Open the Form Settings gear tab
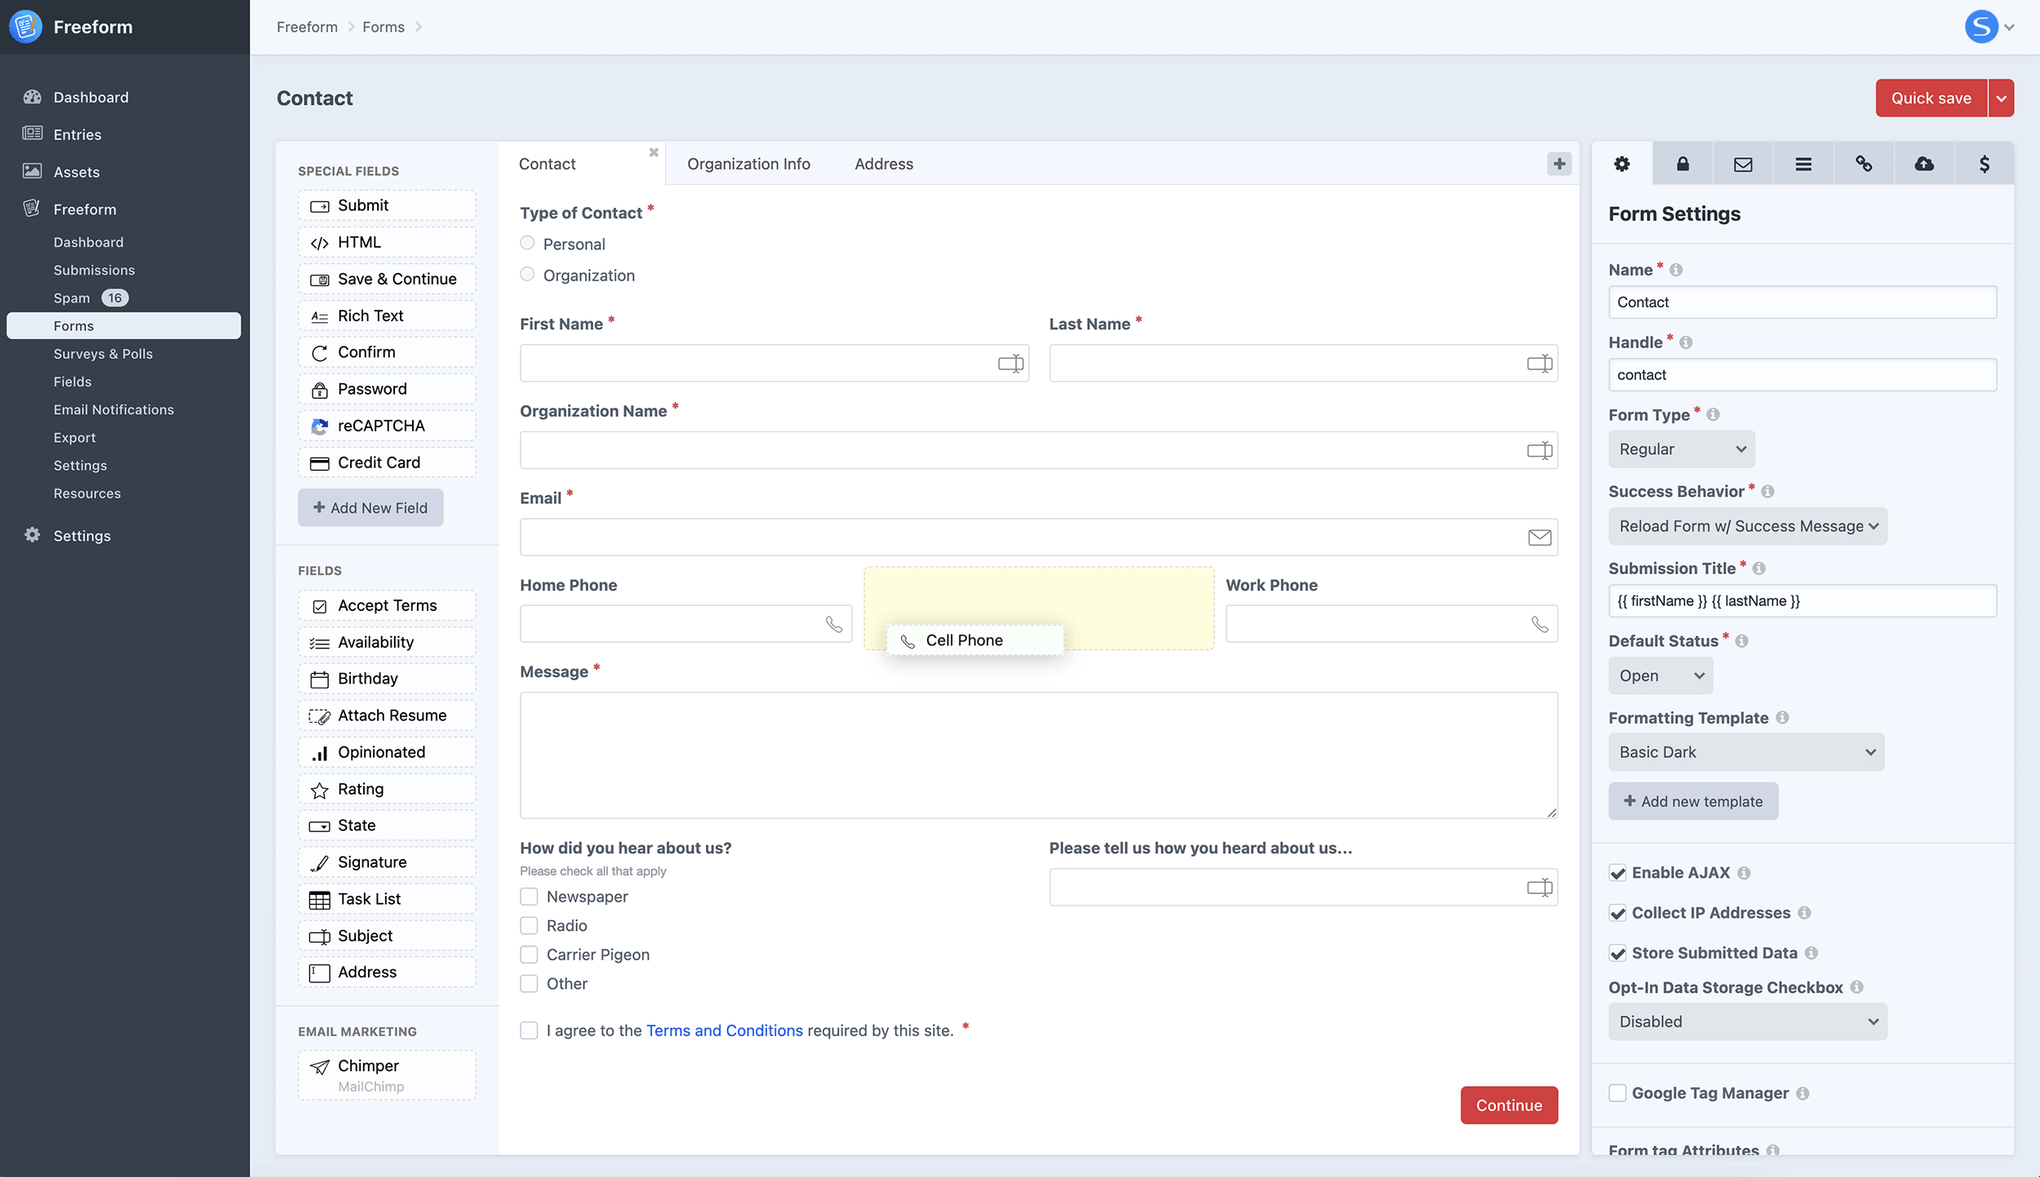Screen dimensions: 2040x1177 coord(1622,163)
